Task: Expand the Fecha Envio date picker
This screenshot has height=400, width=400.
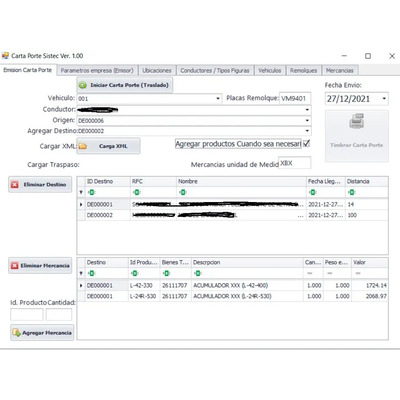Action: [x=384, y=99]
